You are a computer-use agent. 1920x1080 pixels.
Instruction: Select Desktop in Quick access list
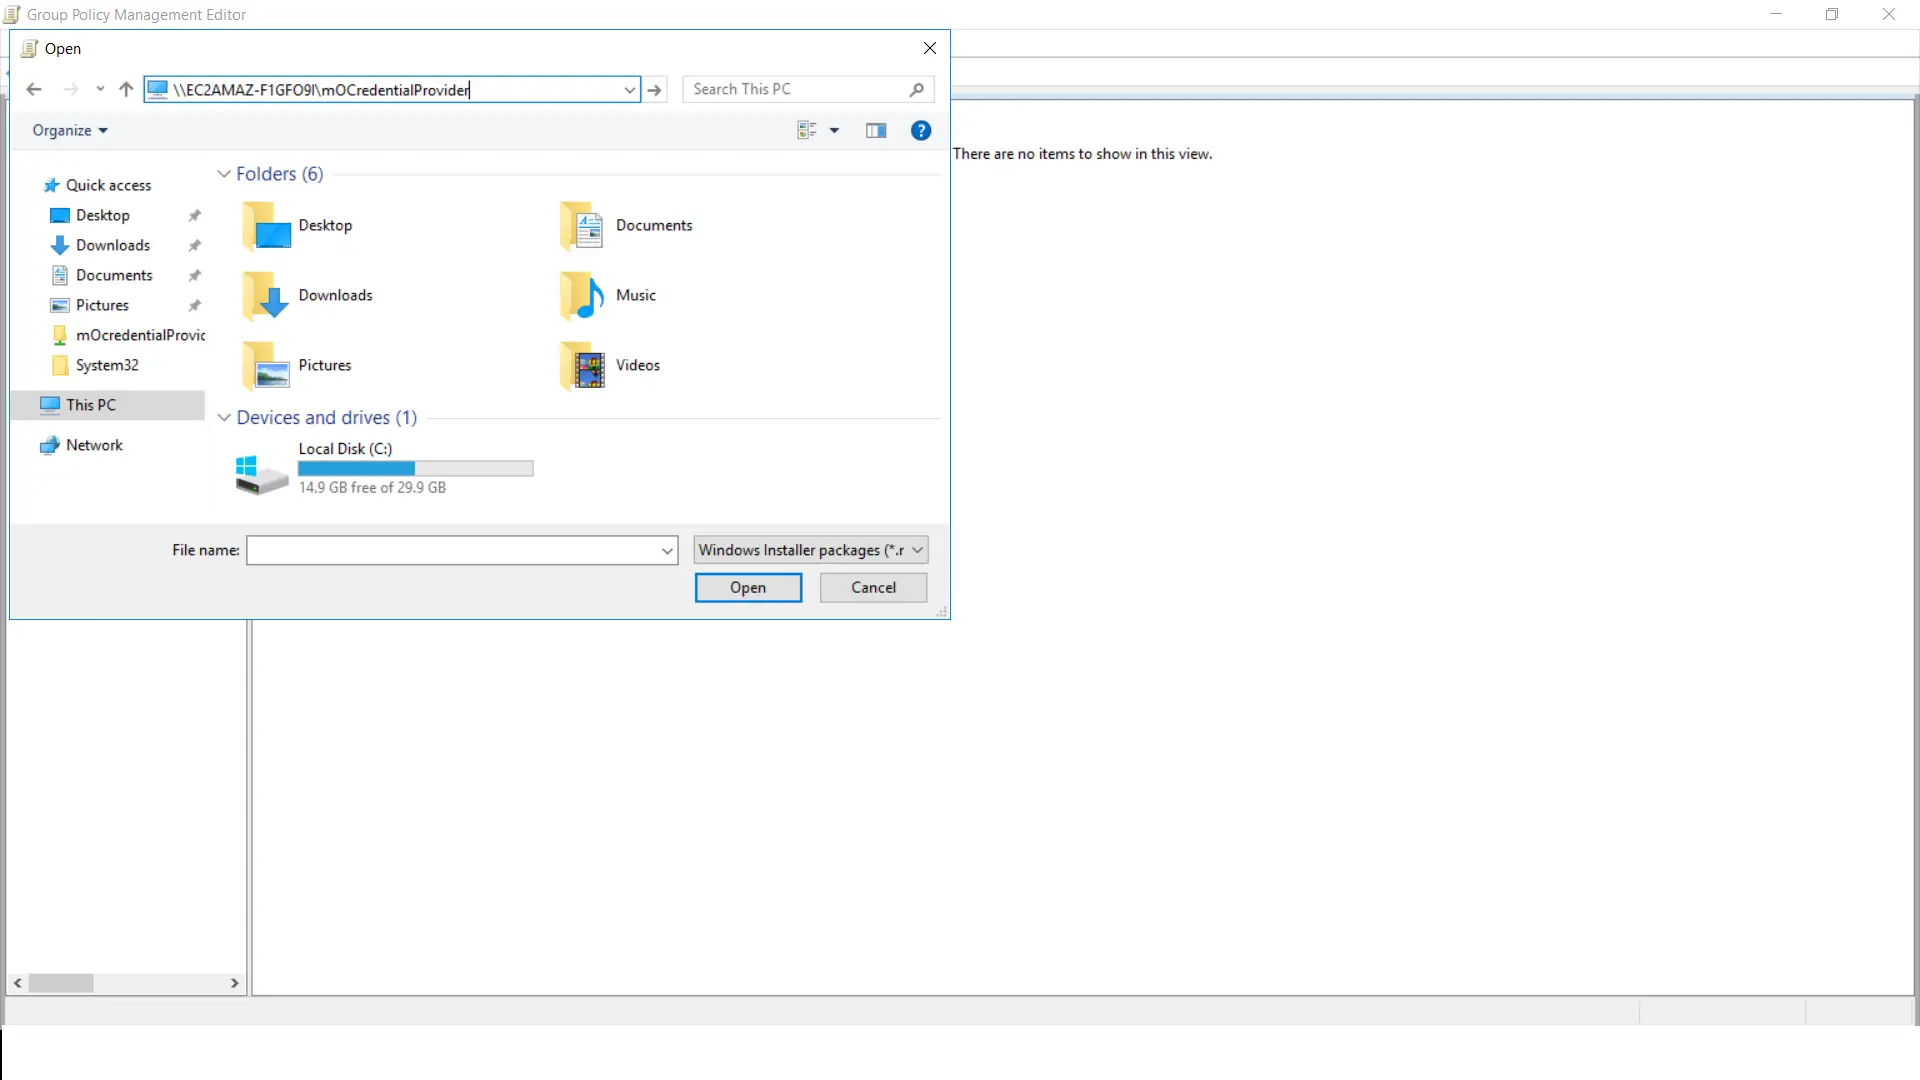coord(102,216)
